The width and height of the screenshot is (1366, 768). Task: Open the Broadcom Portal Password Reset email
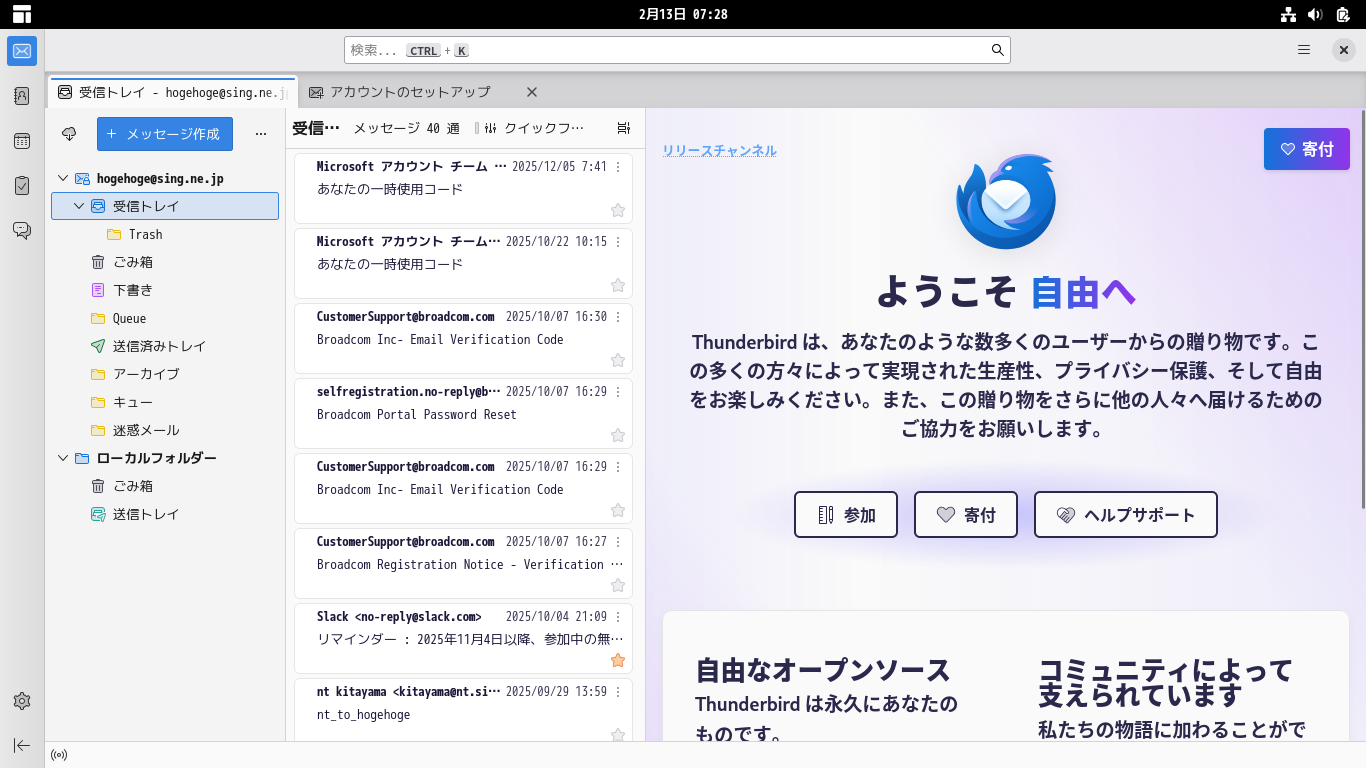463,413
